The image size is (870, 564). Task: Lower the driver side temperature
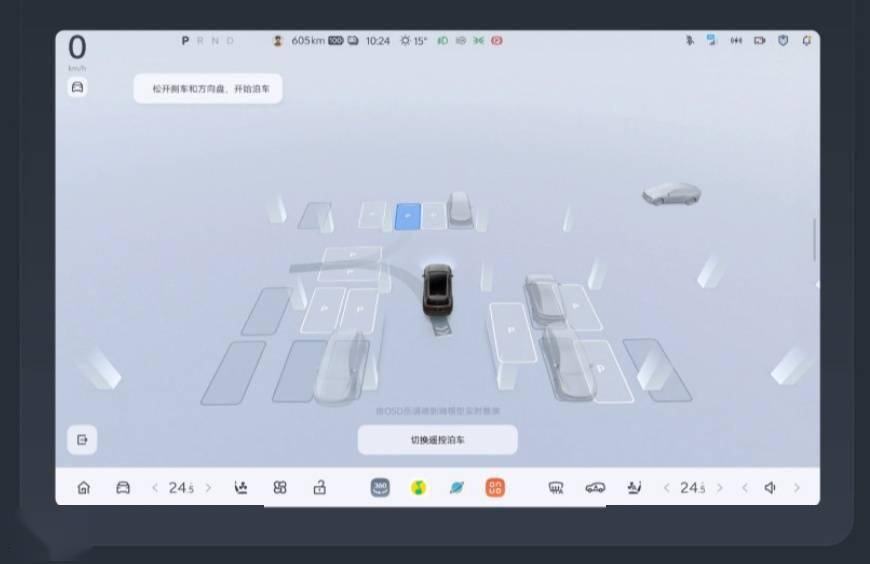[155, 488]
